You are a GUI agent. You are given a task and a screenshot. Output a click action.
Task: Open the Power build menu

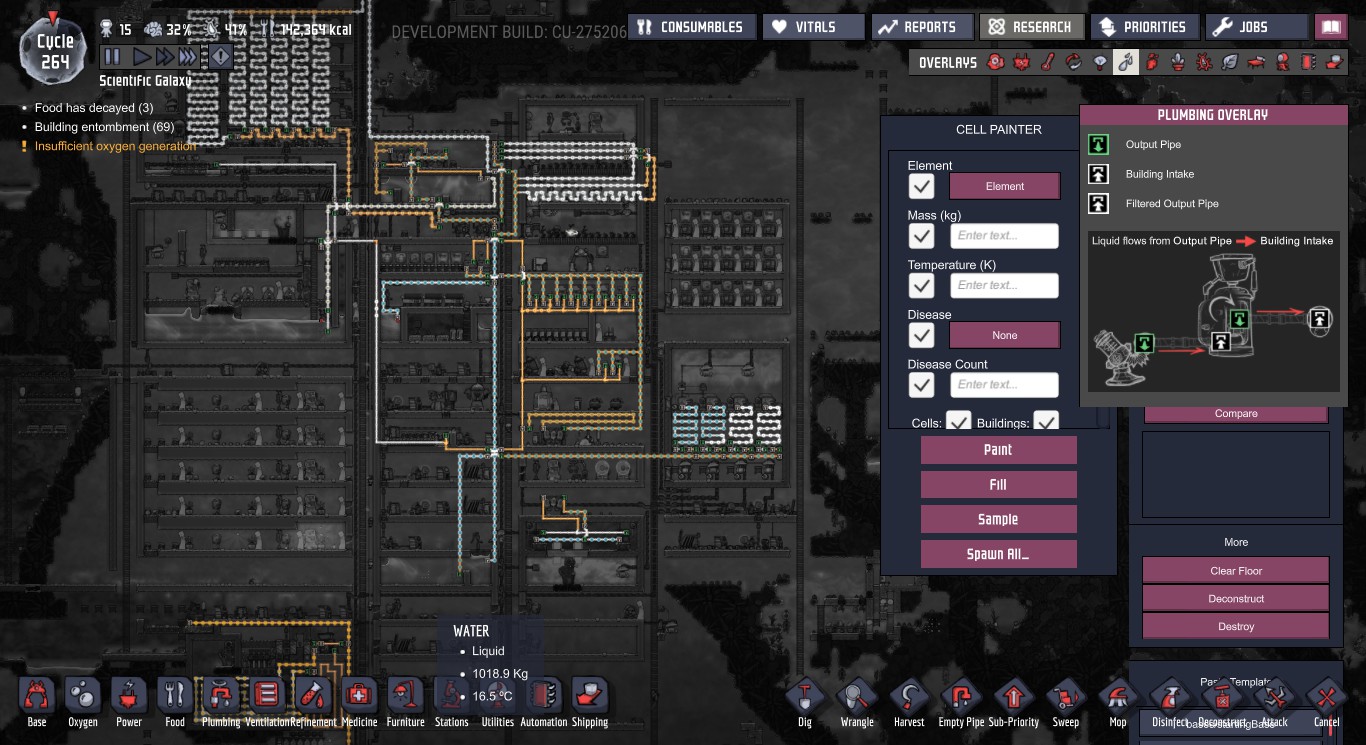click(x=129, y=702)
